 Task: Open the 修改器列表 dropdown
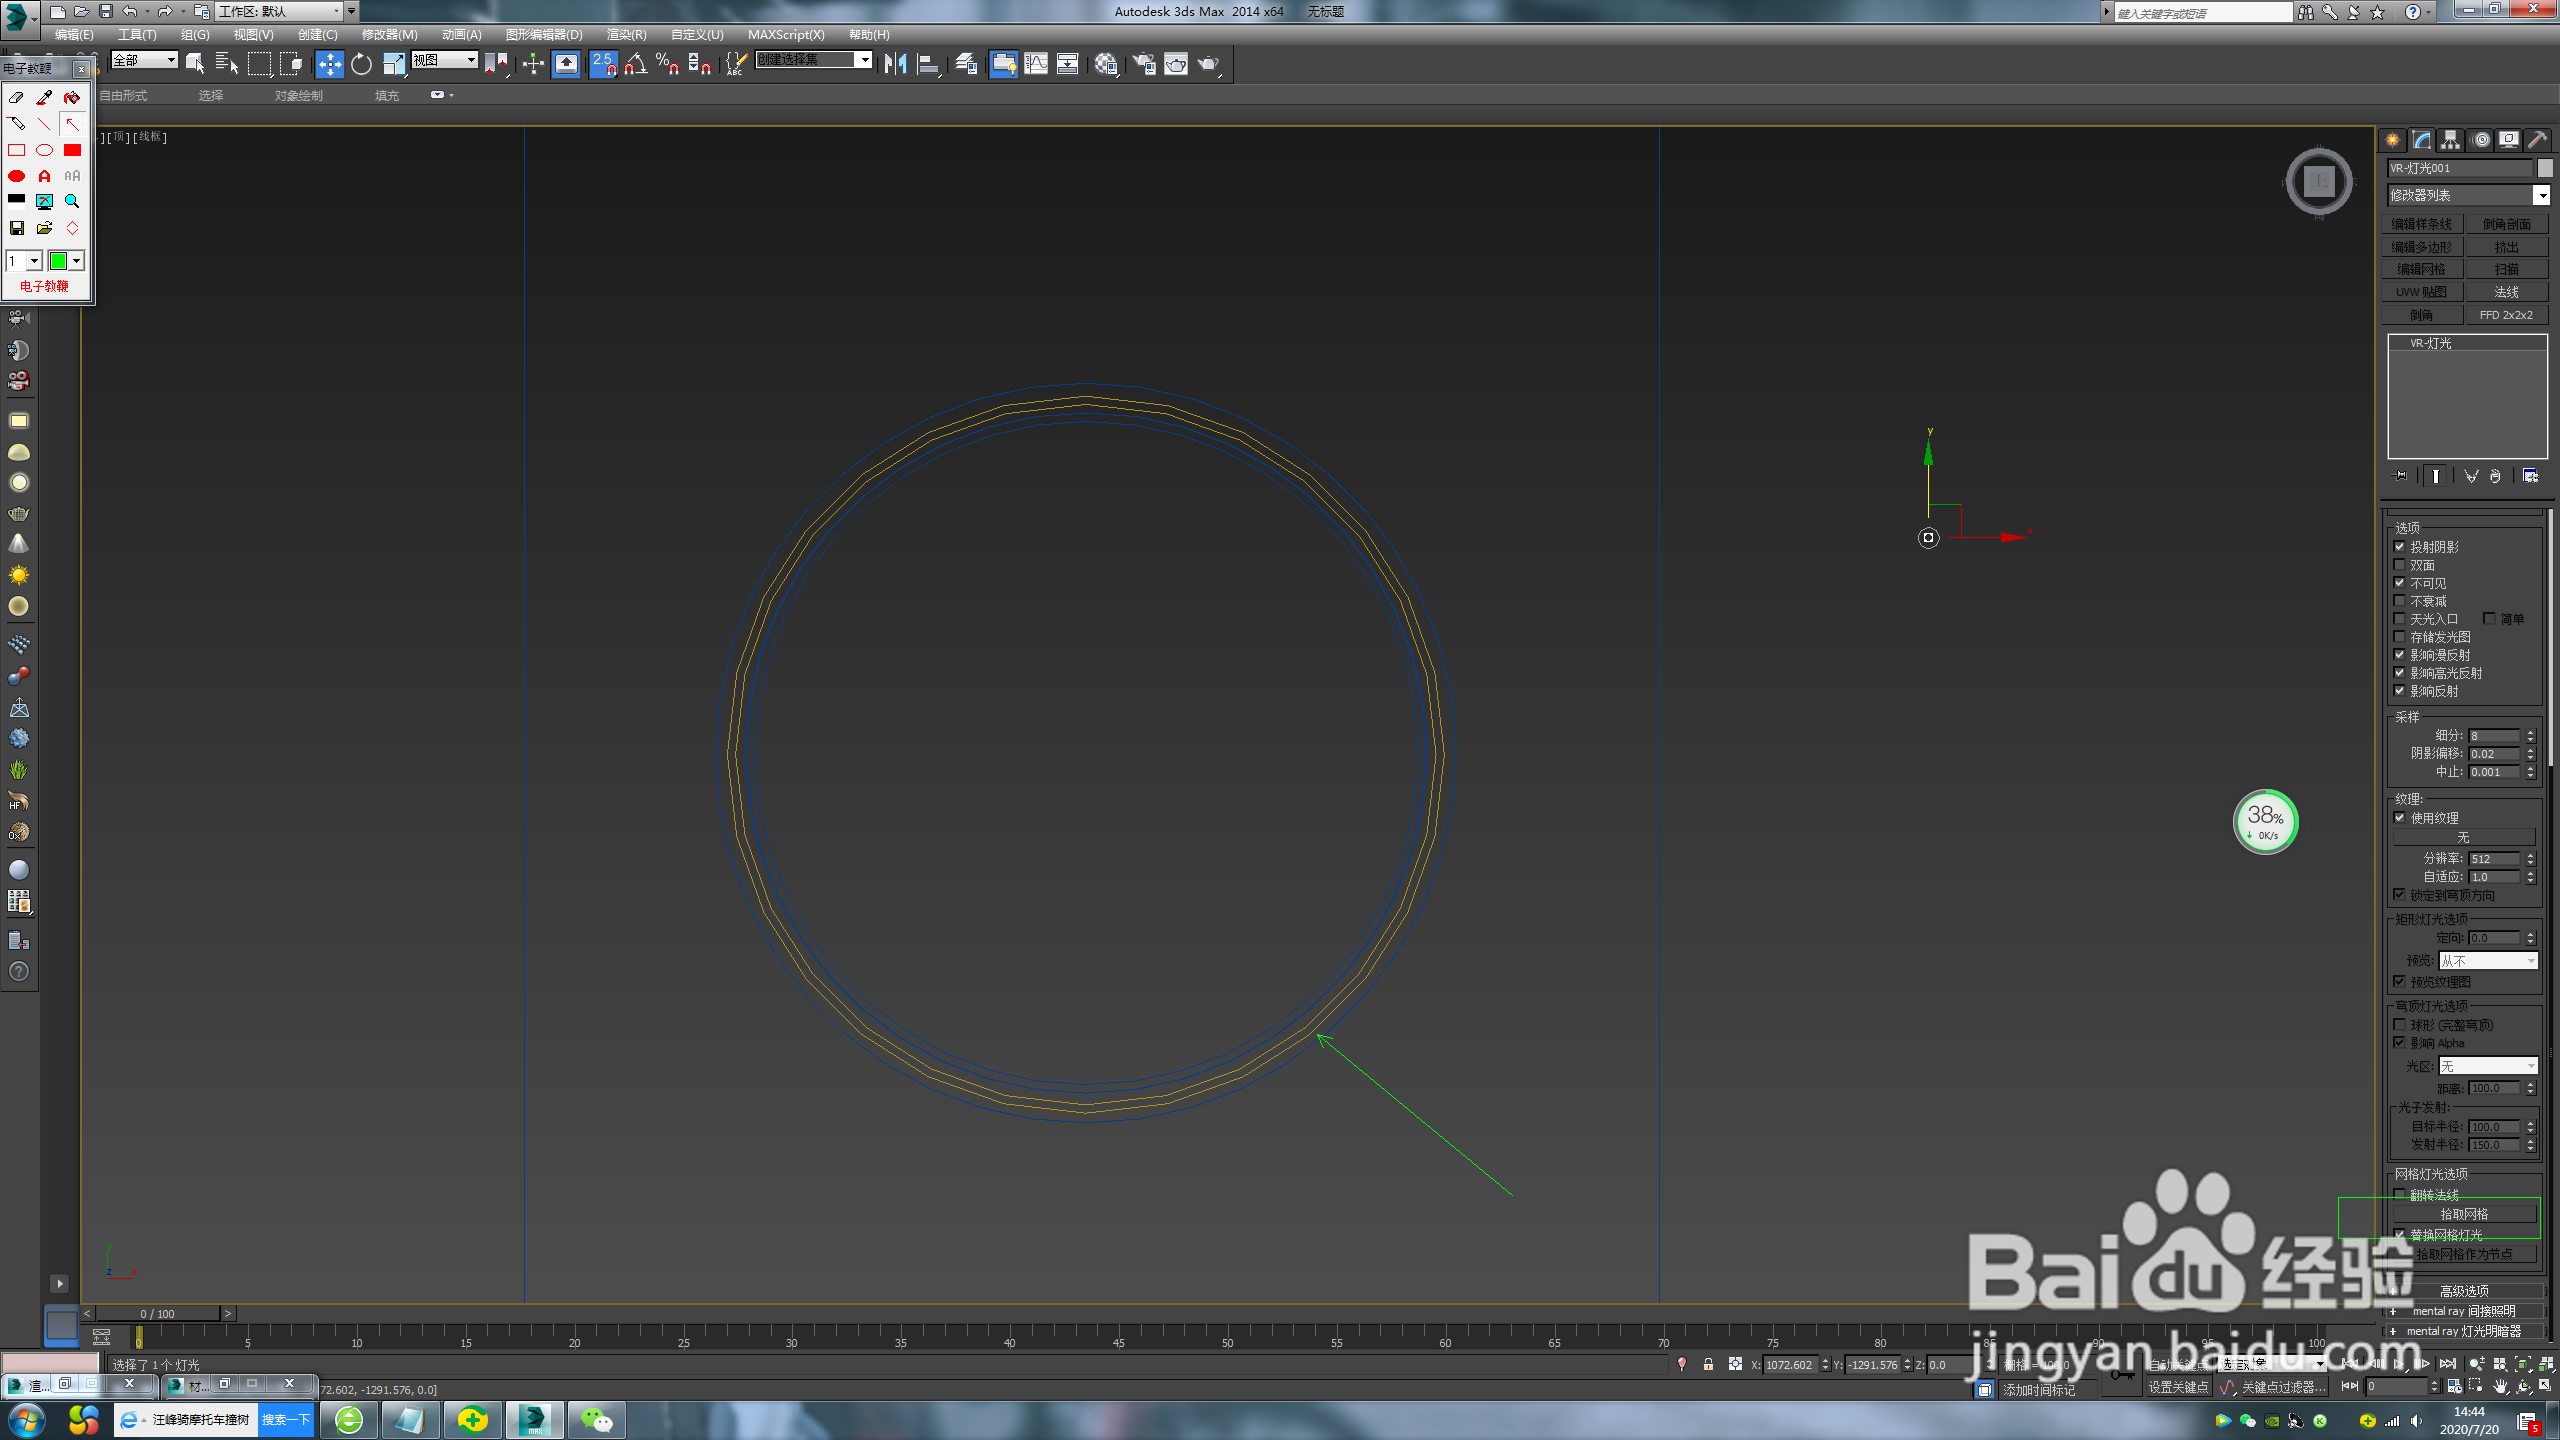[x=2541, y=195]
